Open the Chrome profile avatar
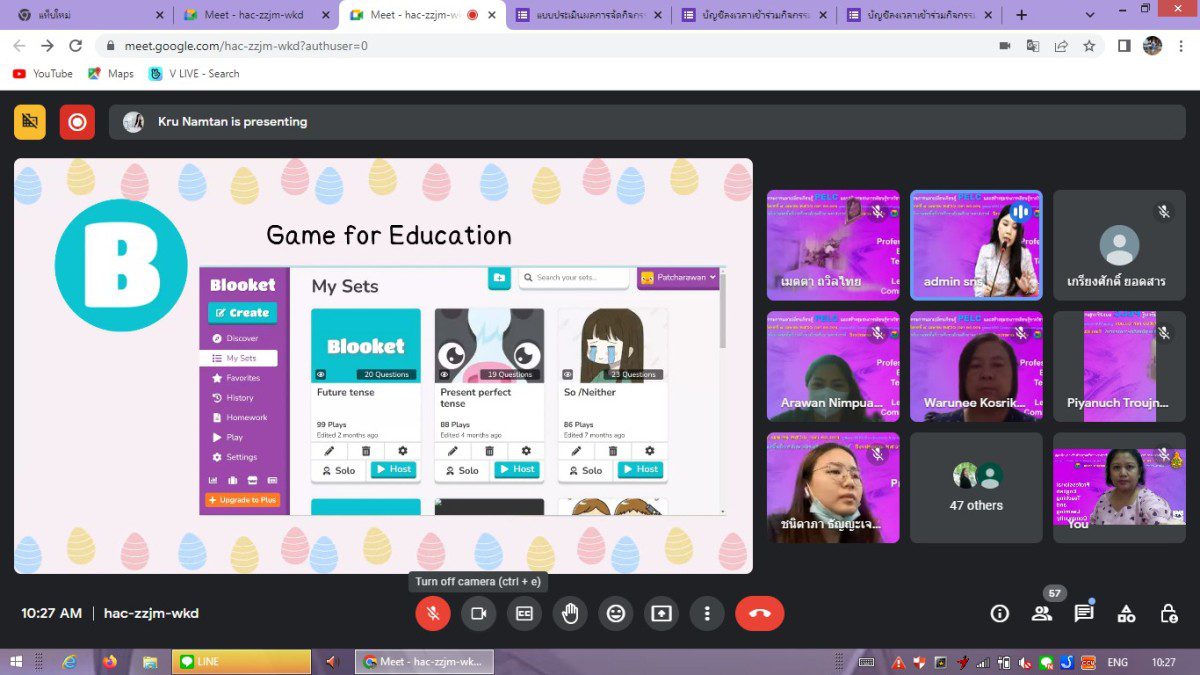The height and width of the screenshot is (675, 1200). (x=1153, y=46)
